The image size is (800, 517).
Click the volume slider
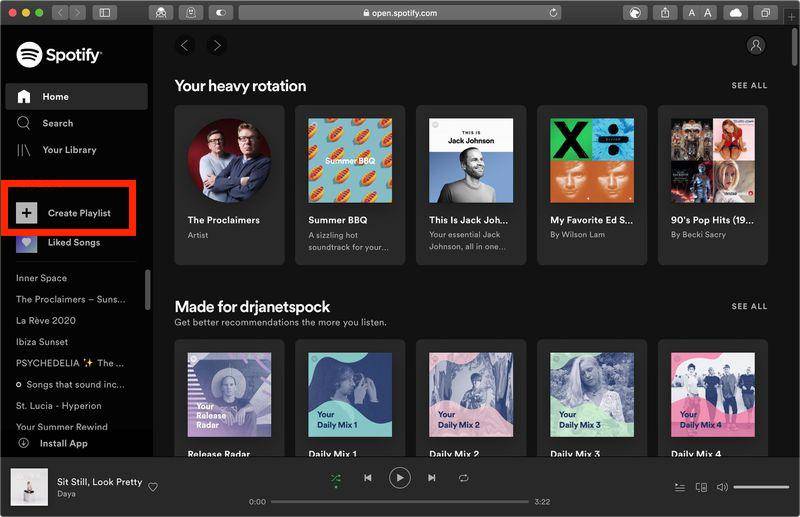(x=761, y=487)
